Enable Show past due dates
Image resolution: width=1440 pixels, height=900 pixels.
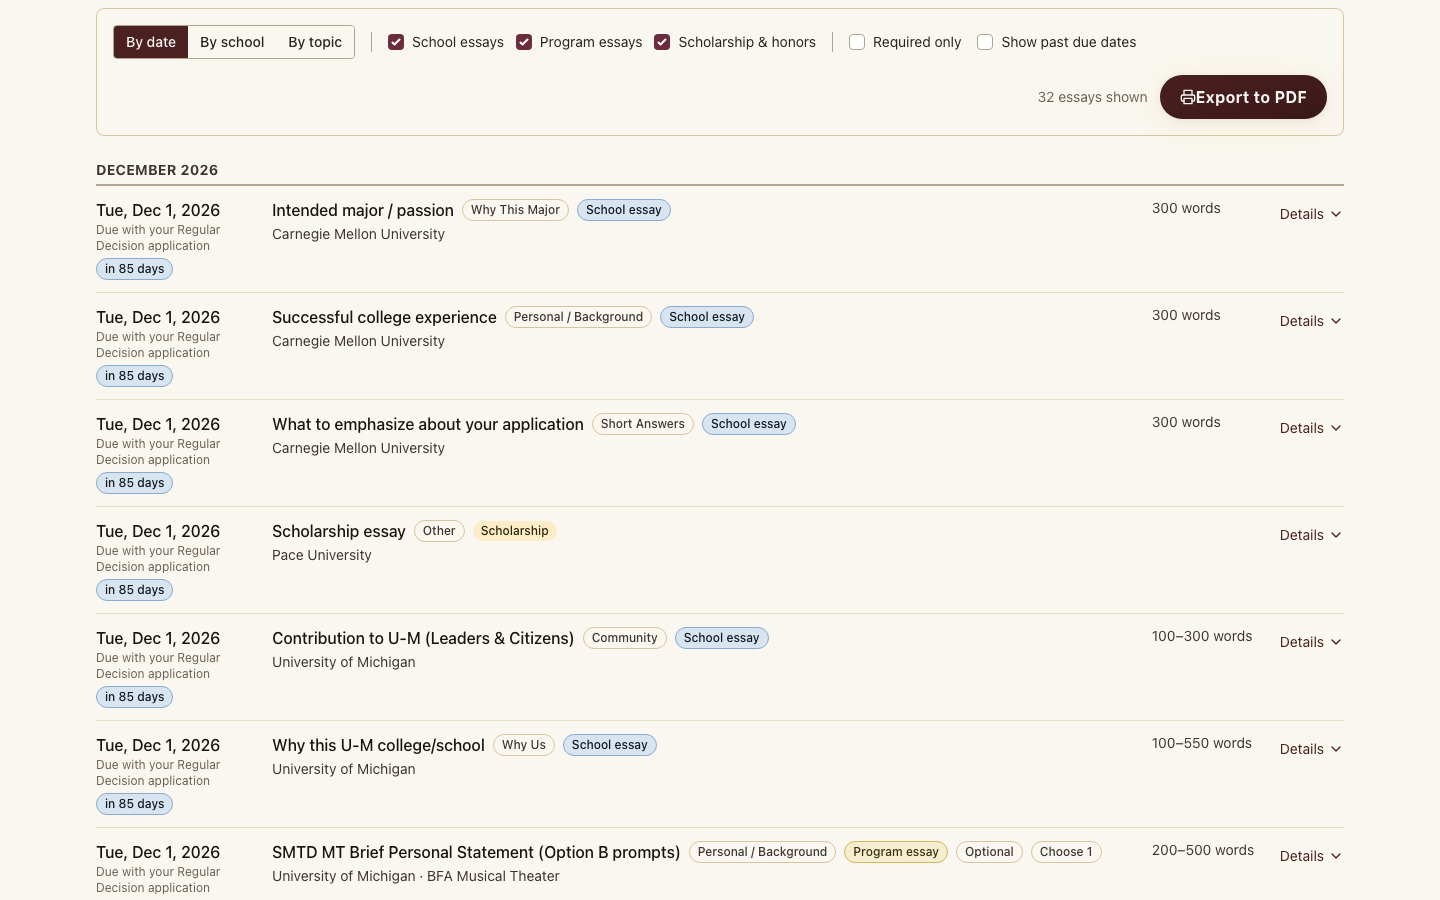click(x=985, y=42)
